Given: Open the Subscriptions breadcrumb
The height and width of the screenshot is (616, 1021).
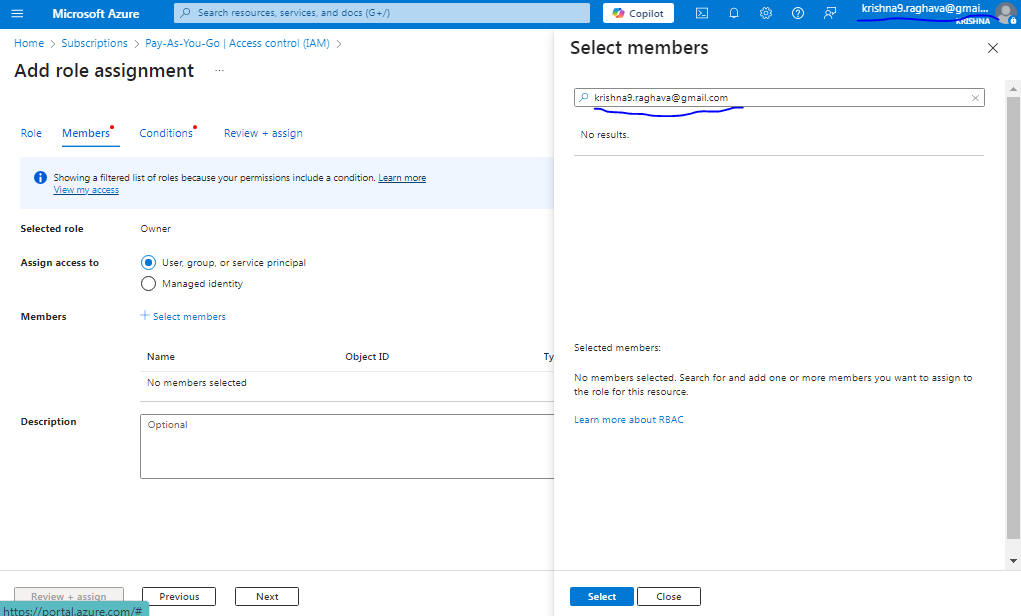Looking at the screenshot, I should coord(94,43).
